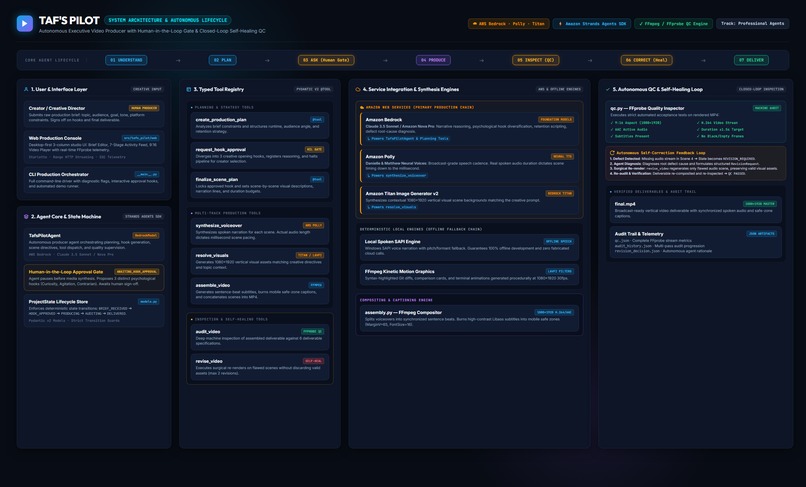Click the Amazon Polly service title
The image size is (806, 487).
click(380, 157)
